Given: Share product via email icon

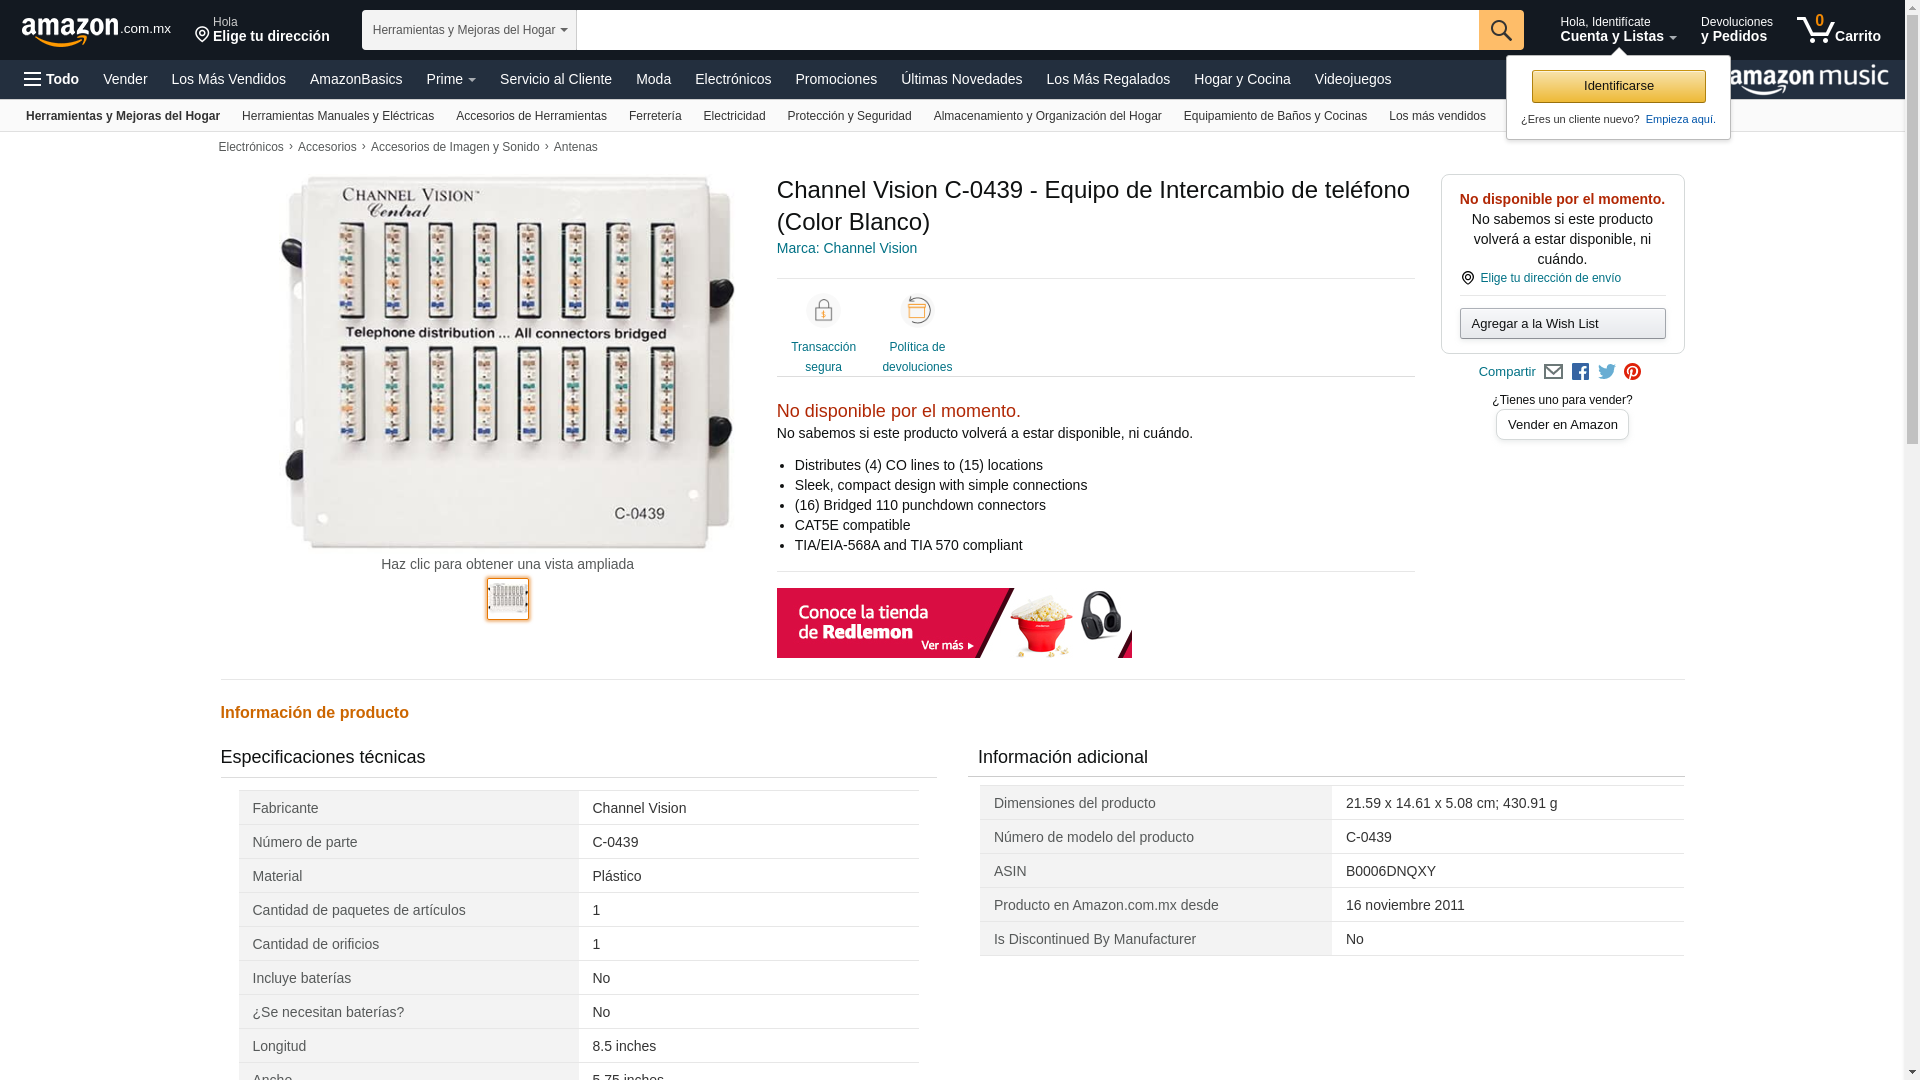Looking at the screenshot, I should [x=1553, y=372].
